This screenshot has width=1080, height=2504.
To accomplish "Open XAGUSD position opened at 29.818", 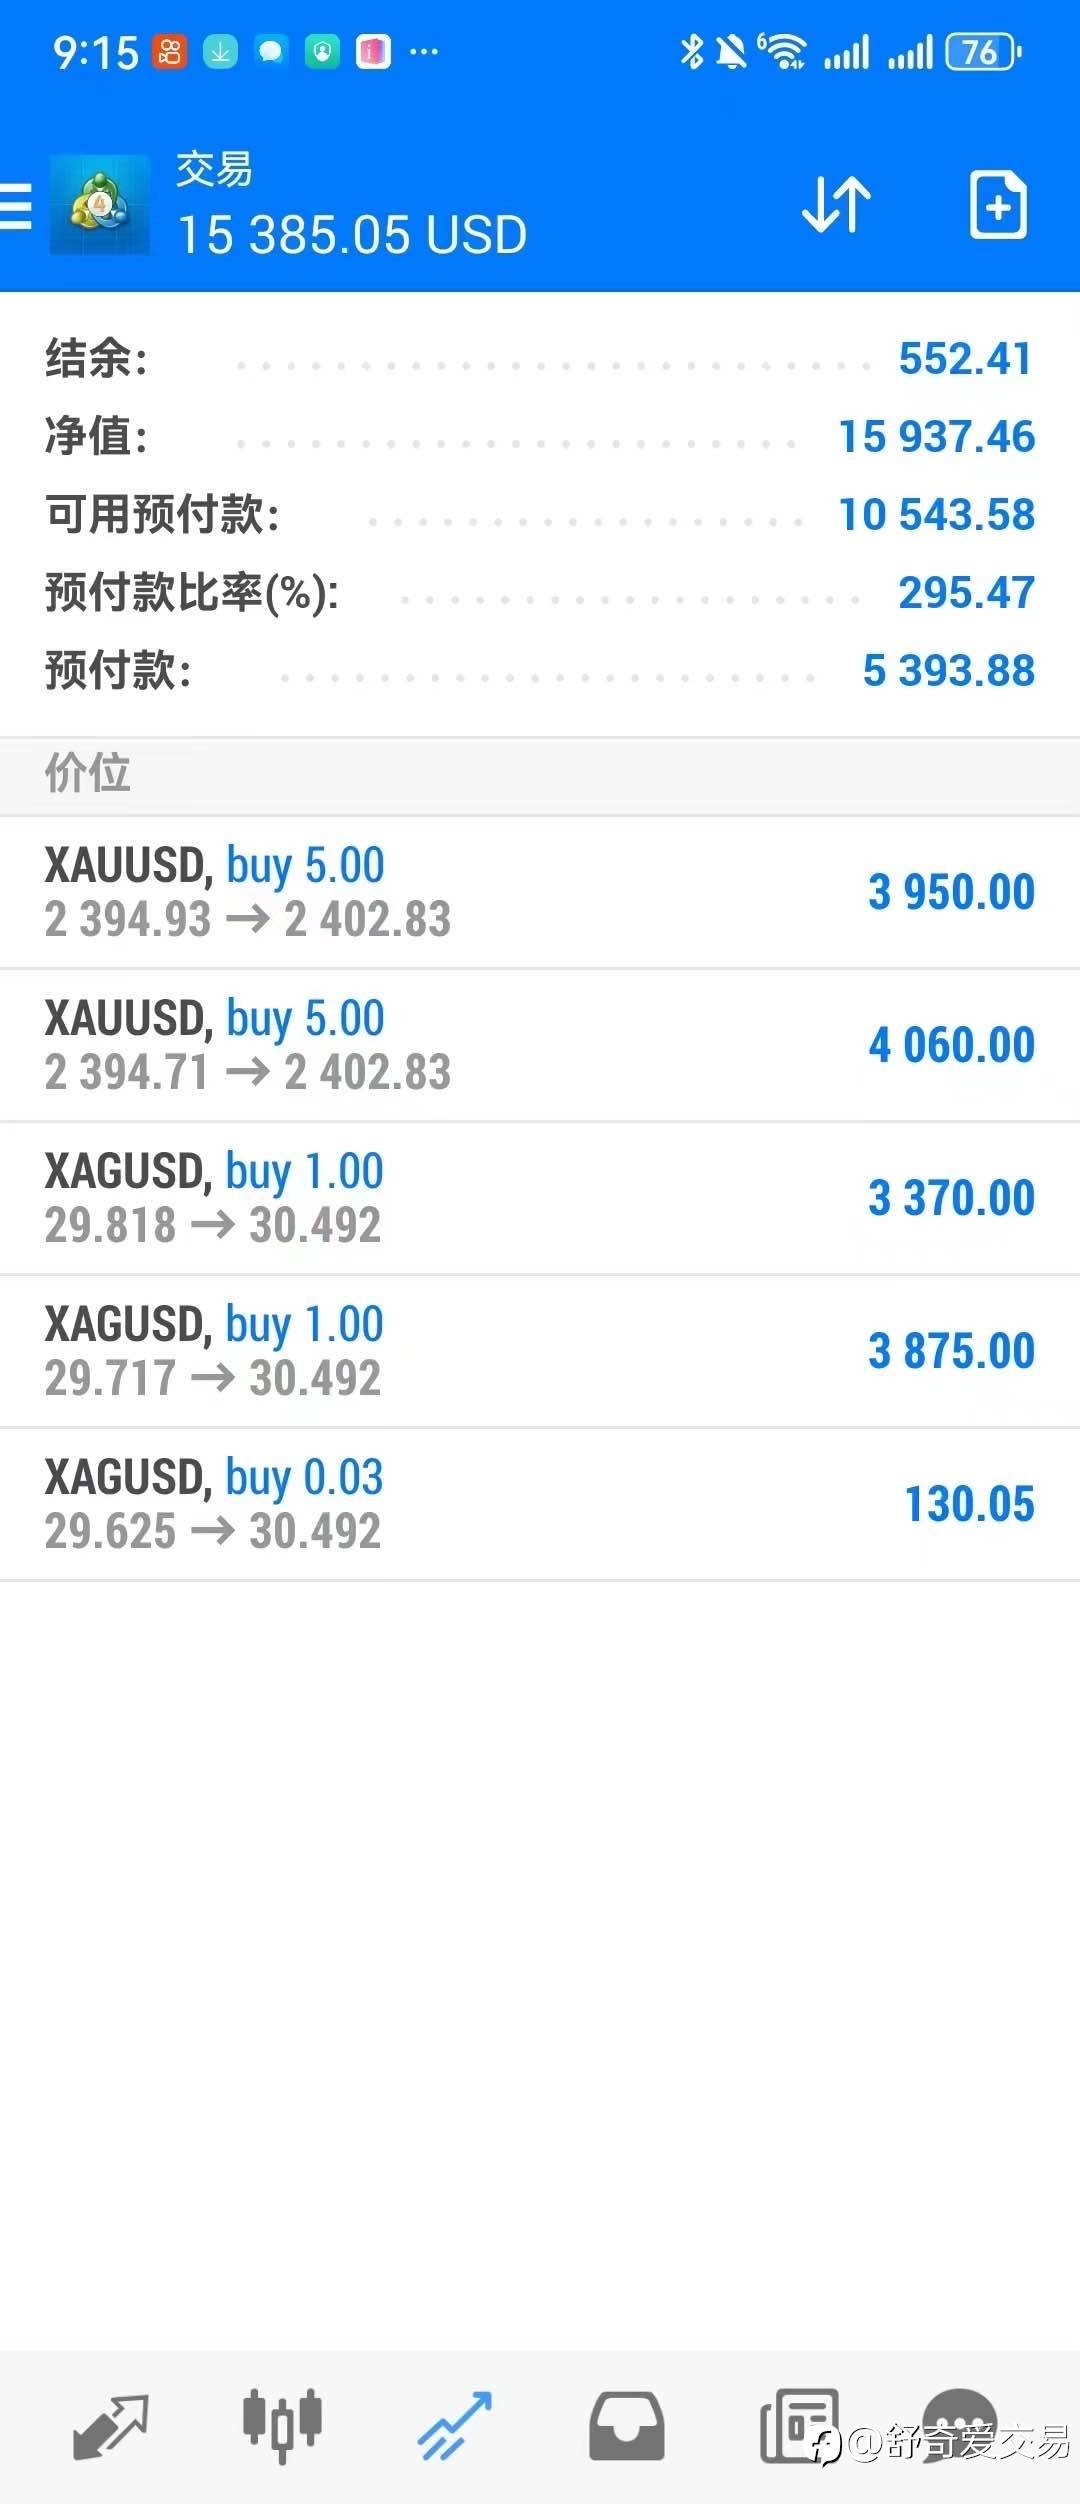I will pos(540,1198).
